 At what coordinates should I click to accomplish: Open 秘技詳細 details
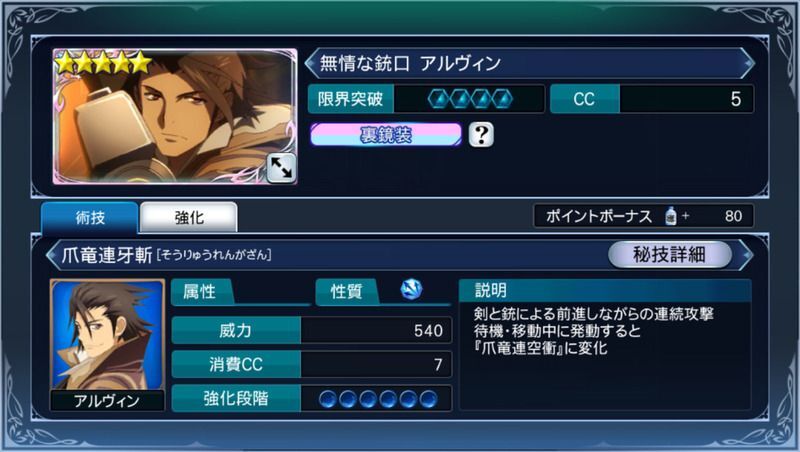(669, 254)
